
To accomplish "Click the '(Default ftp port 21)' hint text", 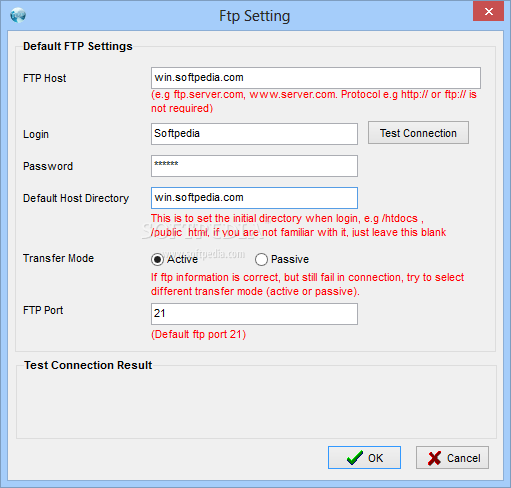I will [199, 334].
